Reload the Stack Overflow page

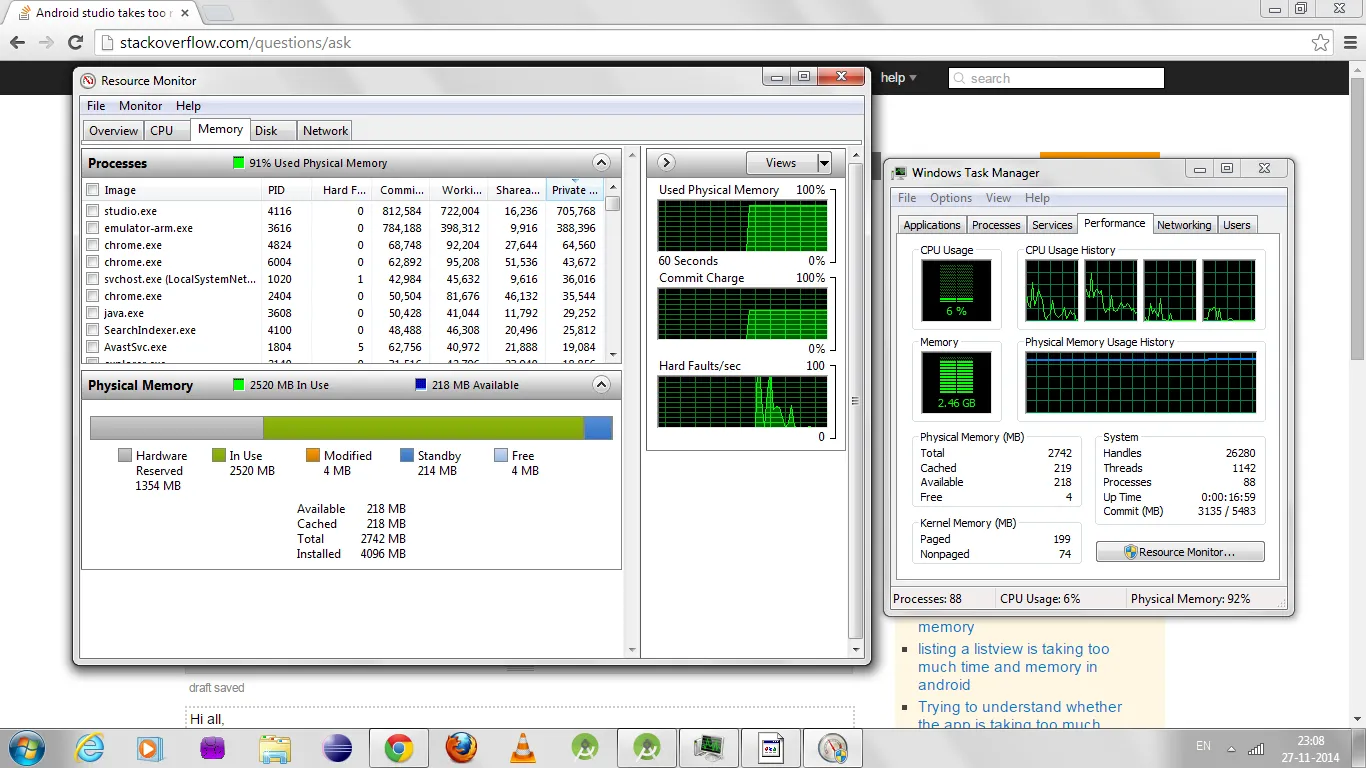point(75,42)
